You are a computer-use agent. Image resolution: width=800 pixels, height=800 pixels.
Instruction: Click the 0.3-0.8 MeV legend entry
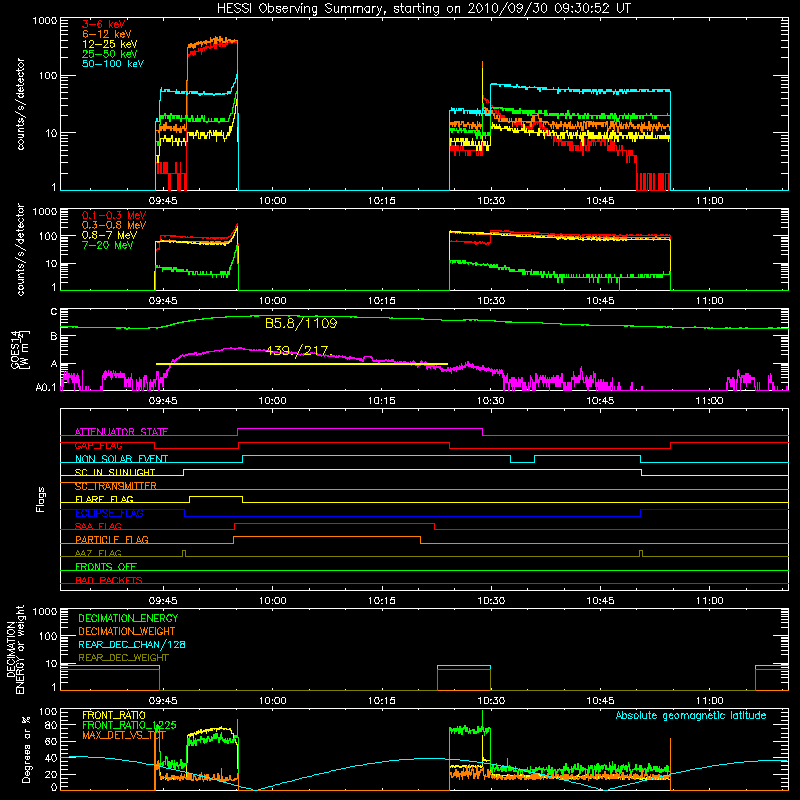coord(114,225)
